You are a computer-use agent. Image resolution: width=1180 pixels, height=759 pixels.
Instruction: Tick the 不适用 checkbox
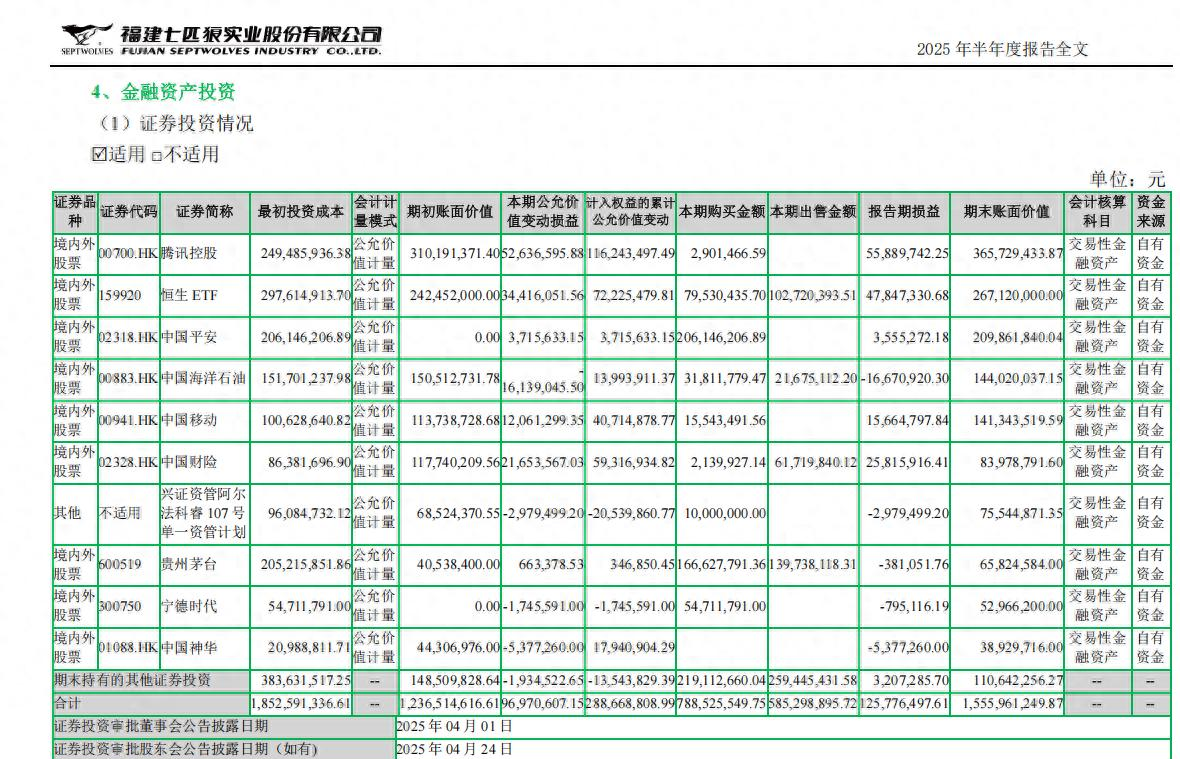(x=157, y=156)
